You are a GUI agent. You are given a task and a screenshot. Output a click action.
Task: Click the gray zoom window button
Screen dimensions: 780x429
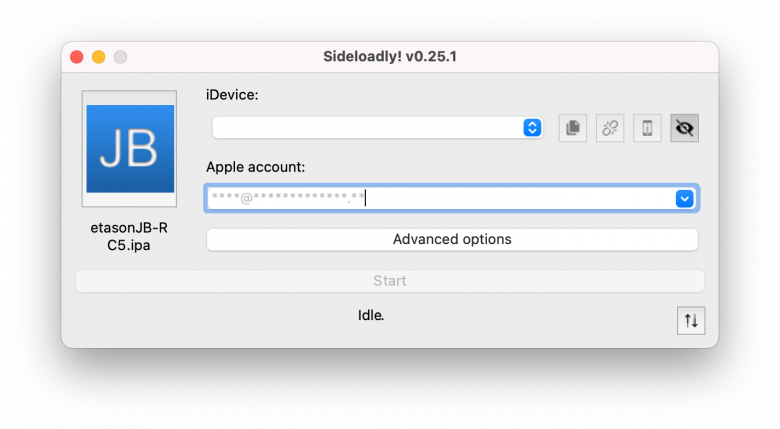(120, 57)
